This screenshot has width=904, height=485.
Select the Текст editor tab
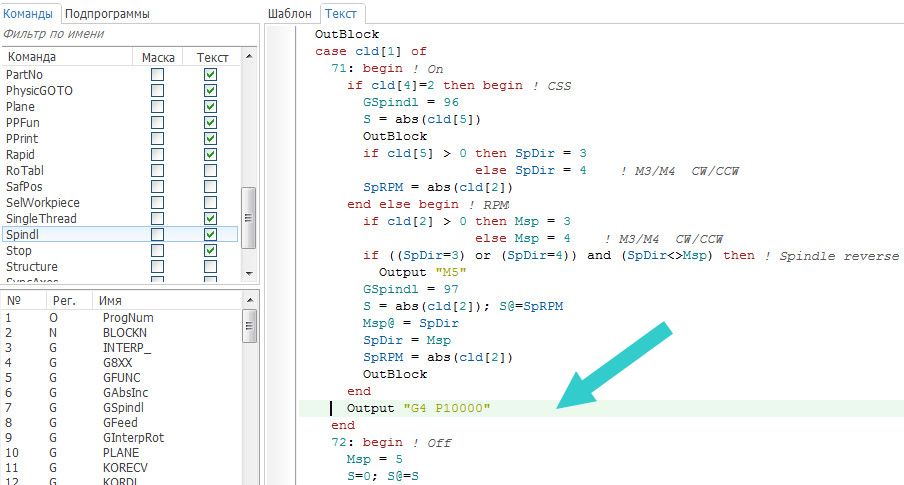click(341, 13)
